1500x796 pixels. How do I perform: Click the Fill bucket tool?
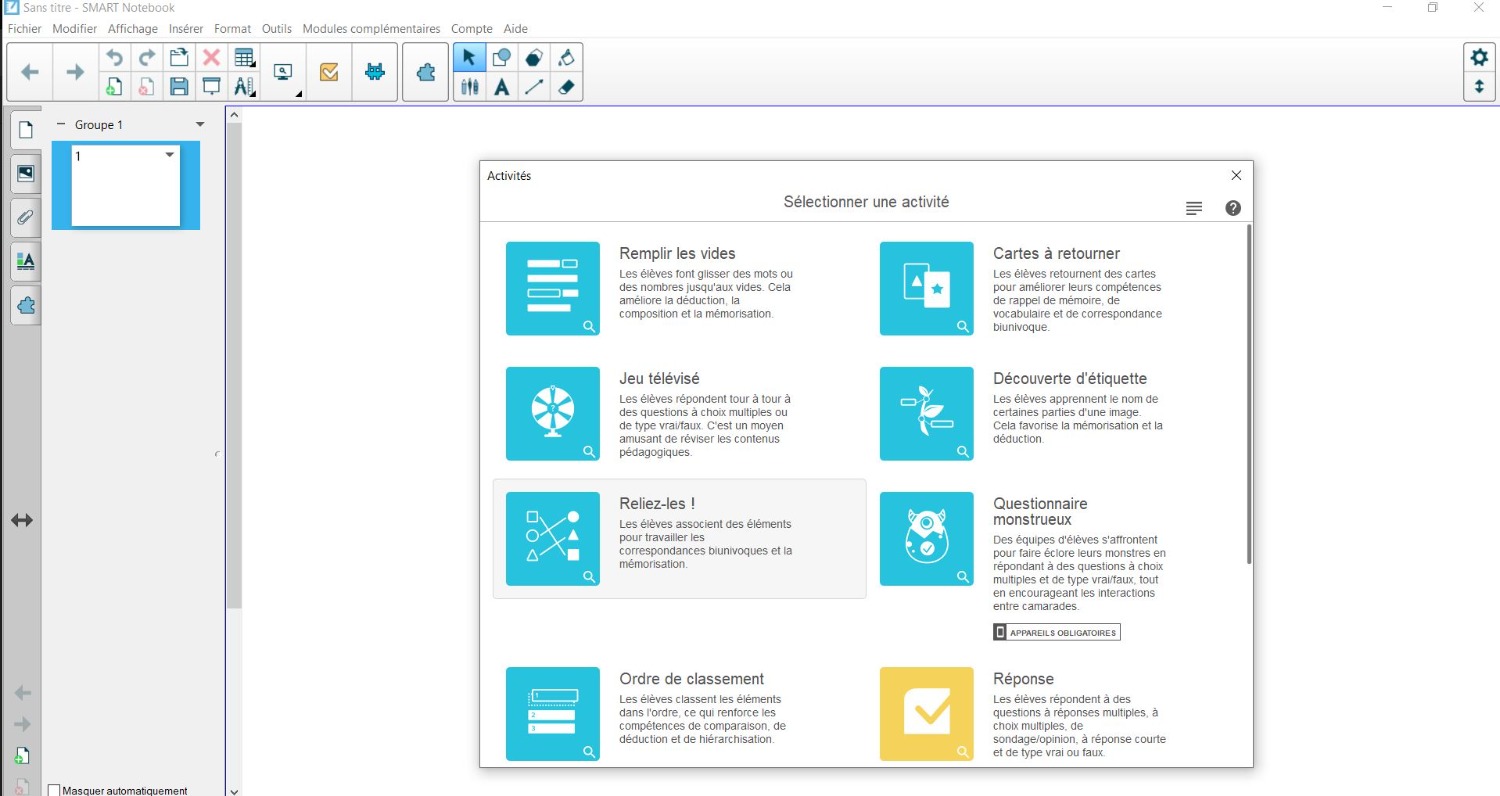pos(566,58)
